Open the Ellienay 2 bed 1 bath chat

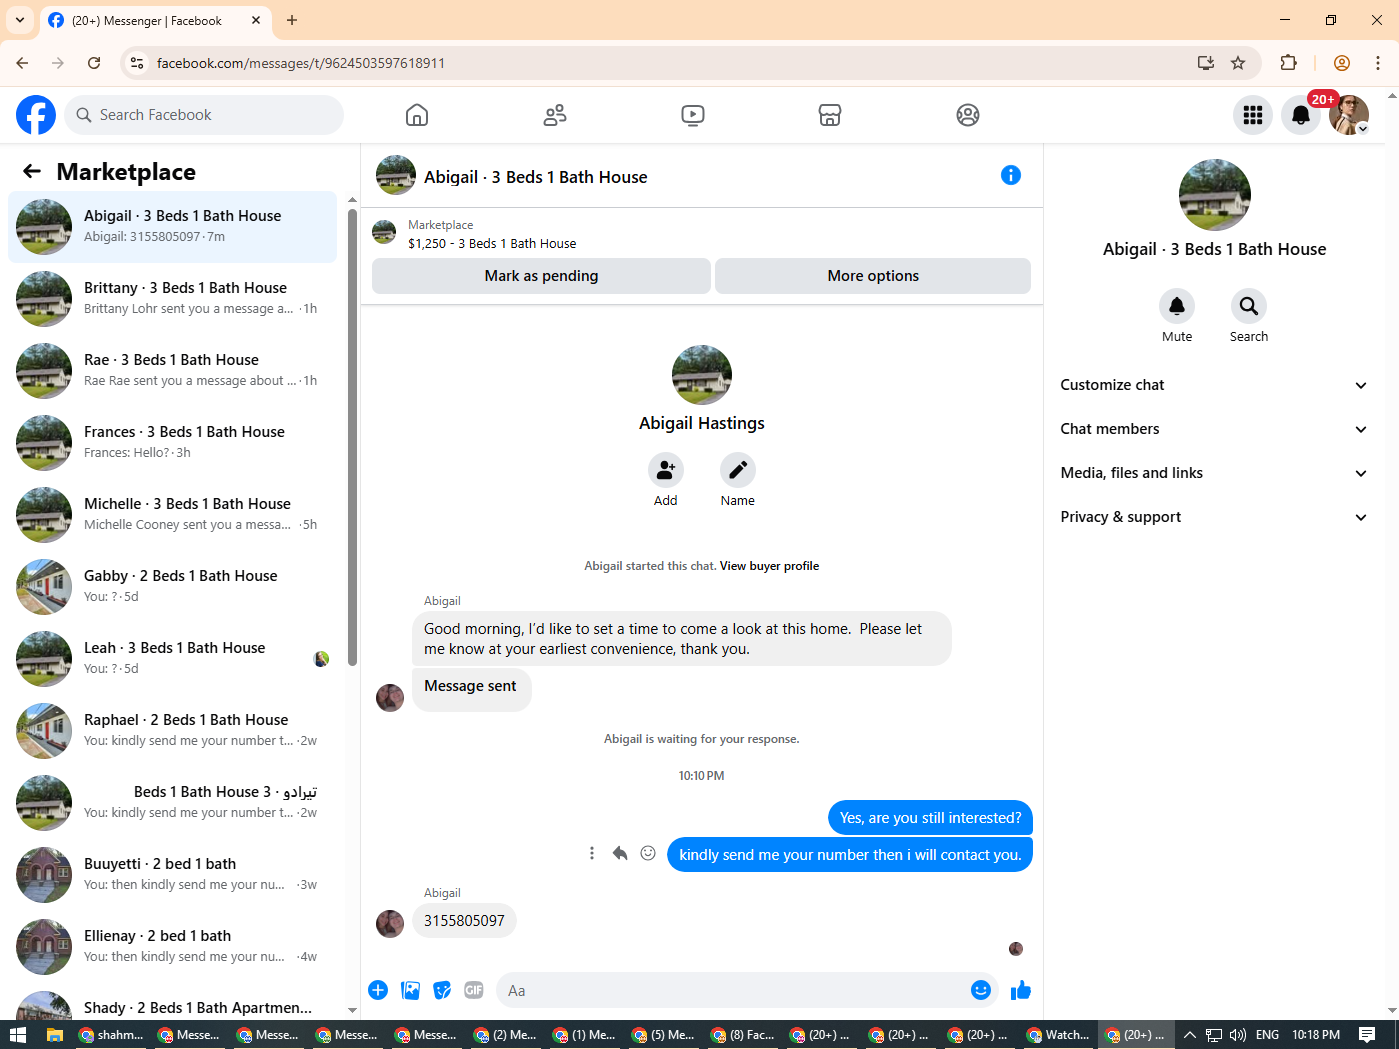point(172,947)
